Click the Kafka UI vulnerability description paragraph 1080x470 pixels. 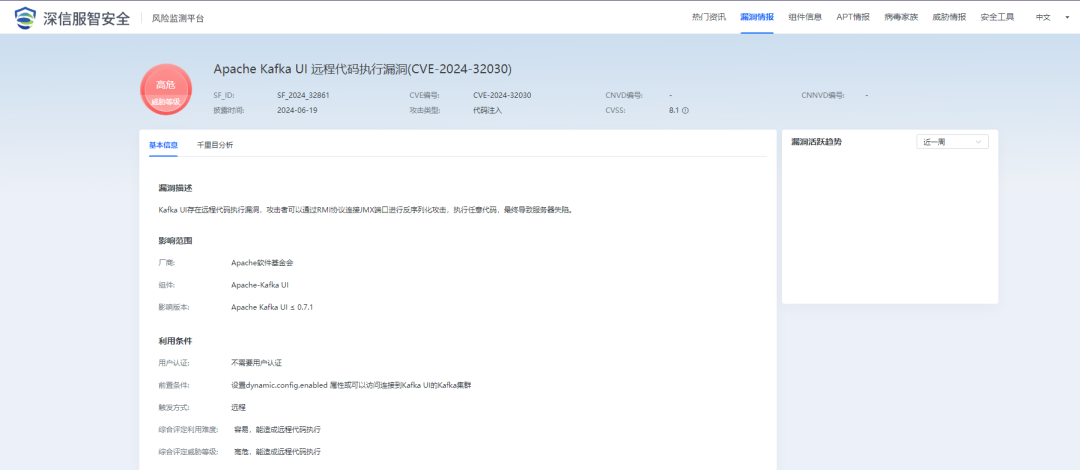[x=365, y=210]
